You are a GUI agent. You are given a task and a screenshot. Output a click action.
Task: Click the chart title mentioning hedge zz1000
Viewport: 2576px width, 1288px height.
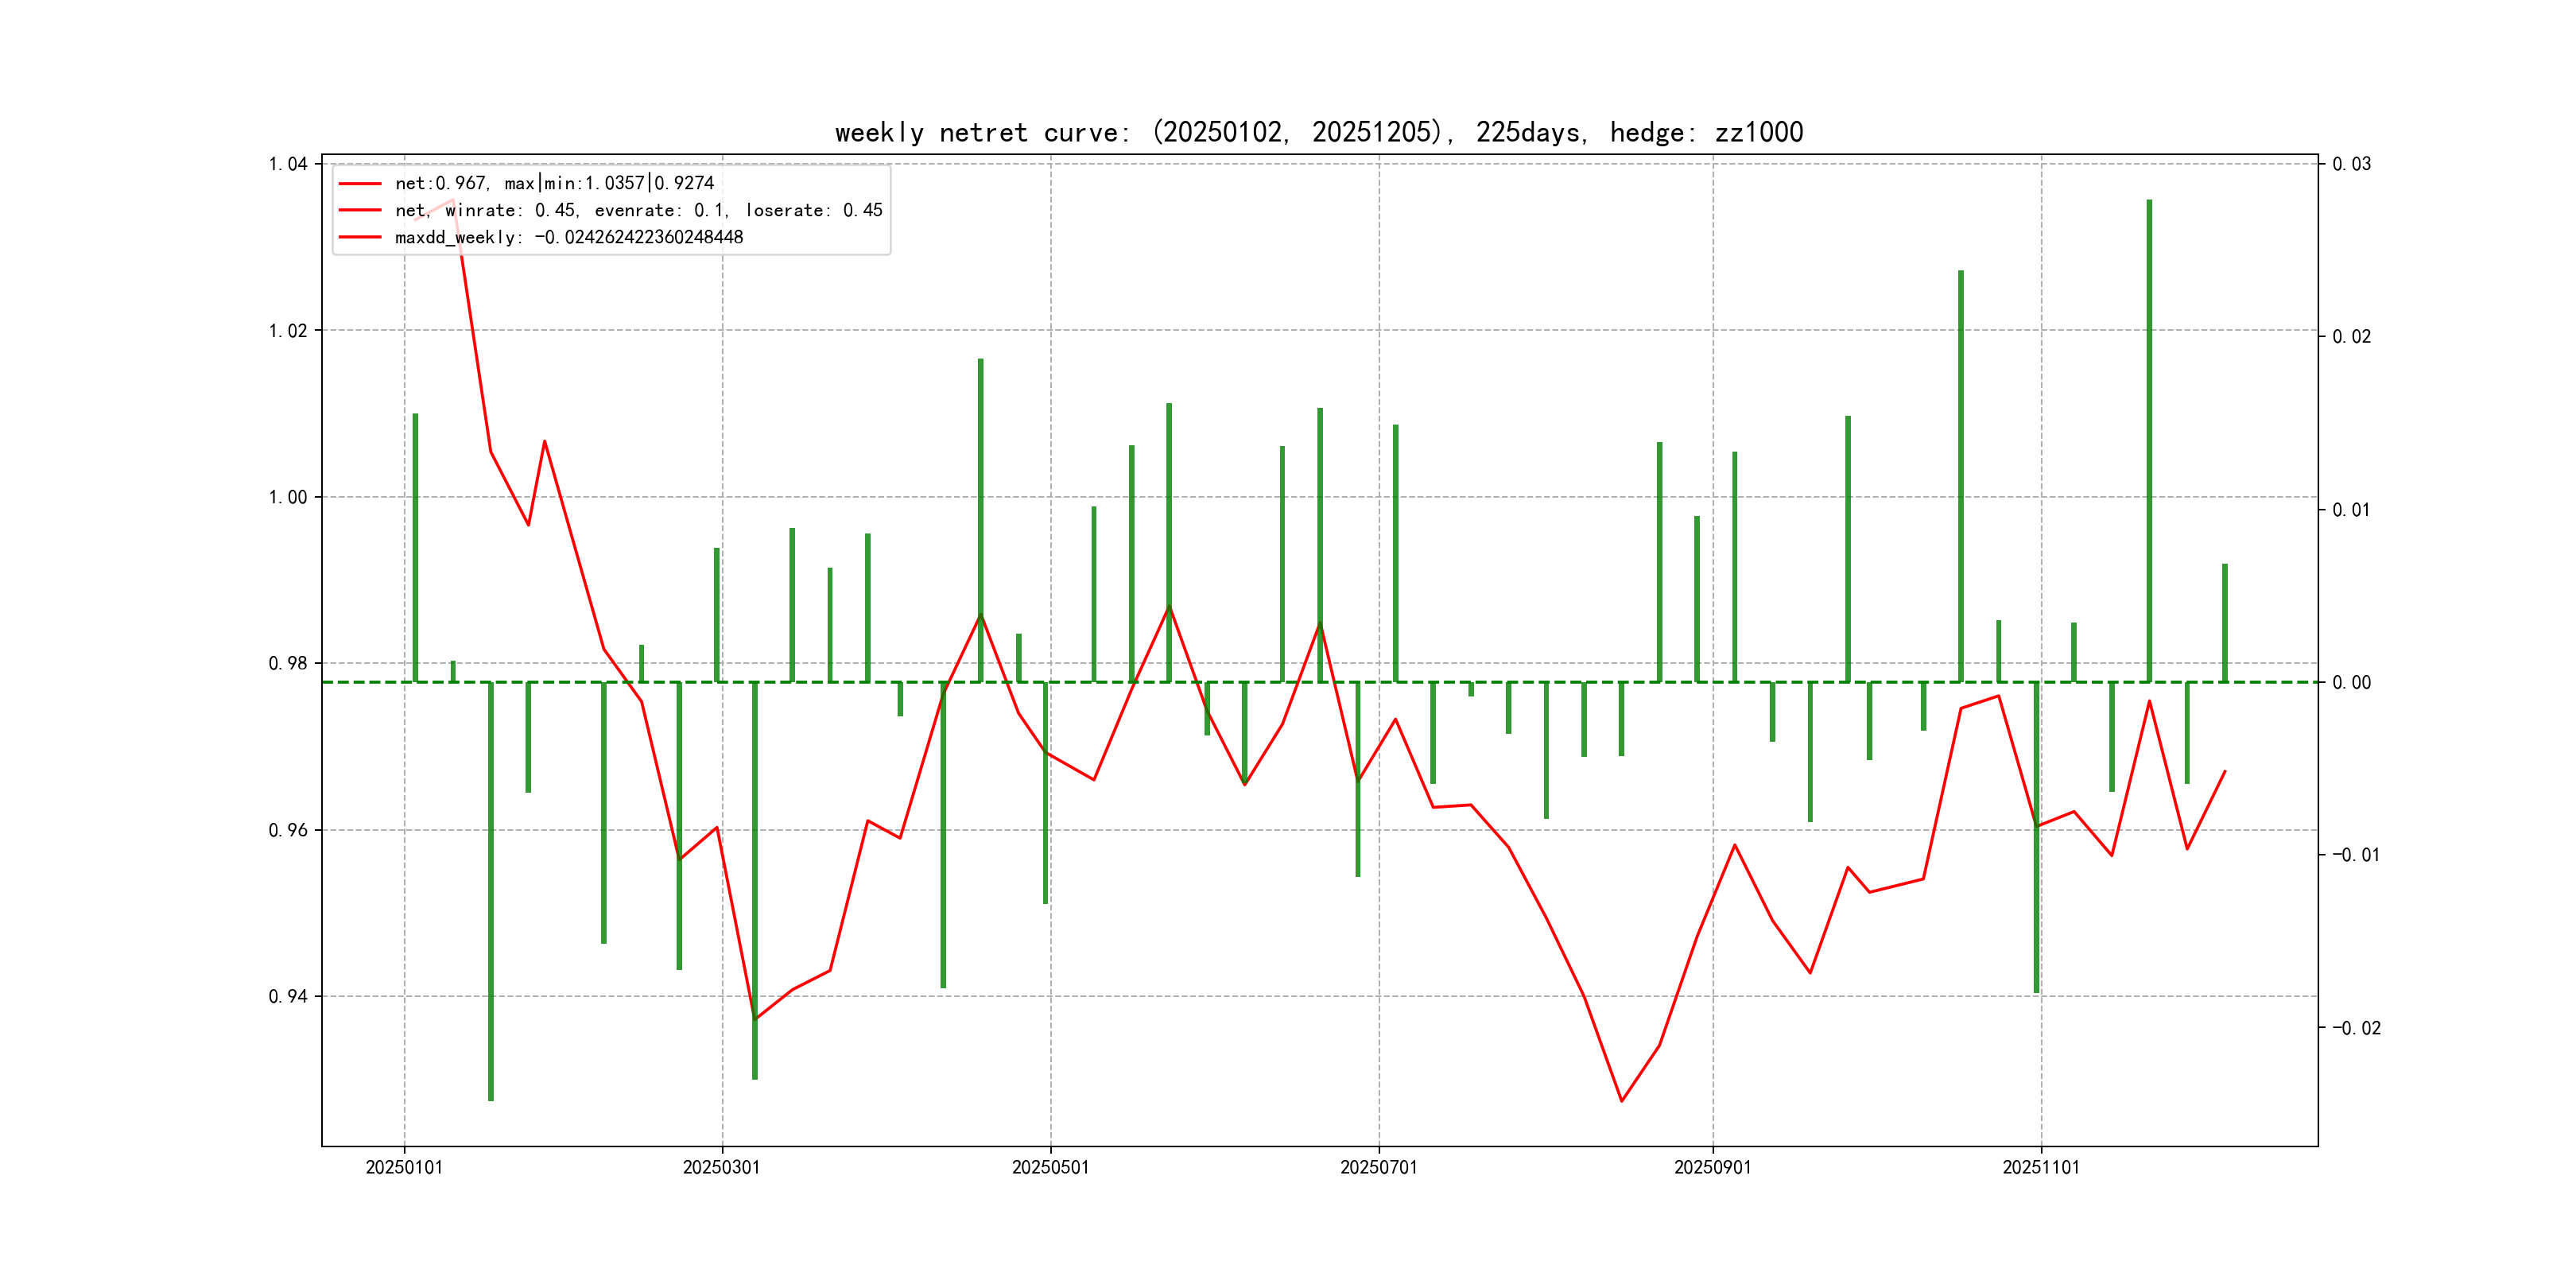point(1318,132)
